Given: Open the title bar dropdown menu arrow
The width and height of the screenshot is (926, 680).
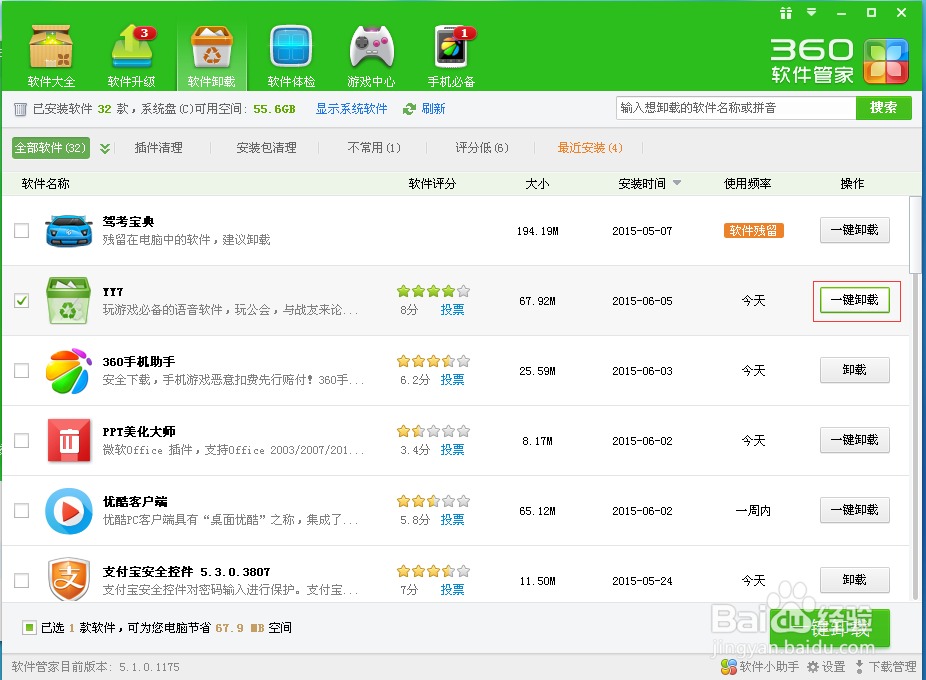Looking at the screenshot, I should [812, 12].
